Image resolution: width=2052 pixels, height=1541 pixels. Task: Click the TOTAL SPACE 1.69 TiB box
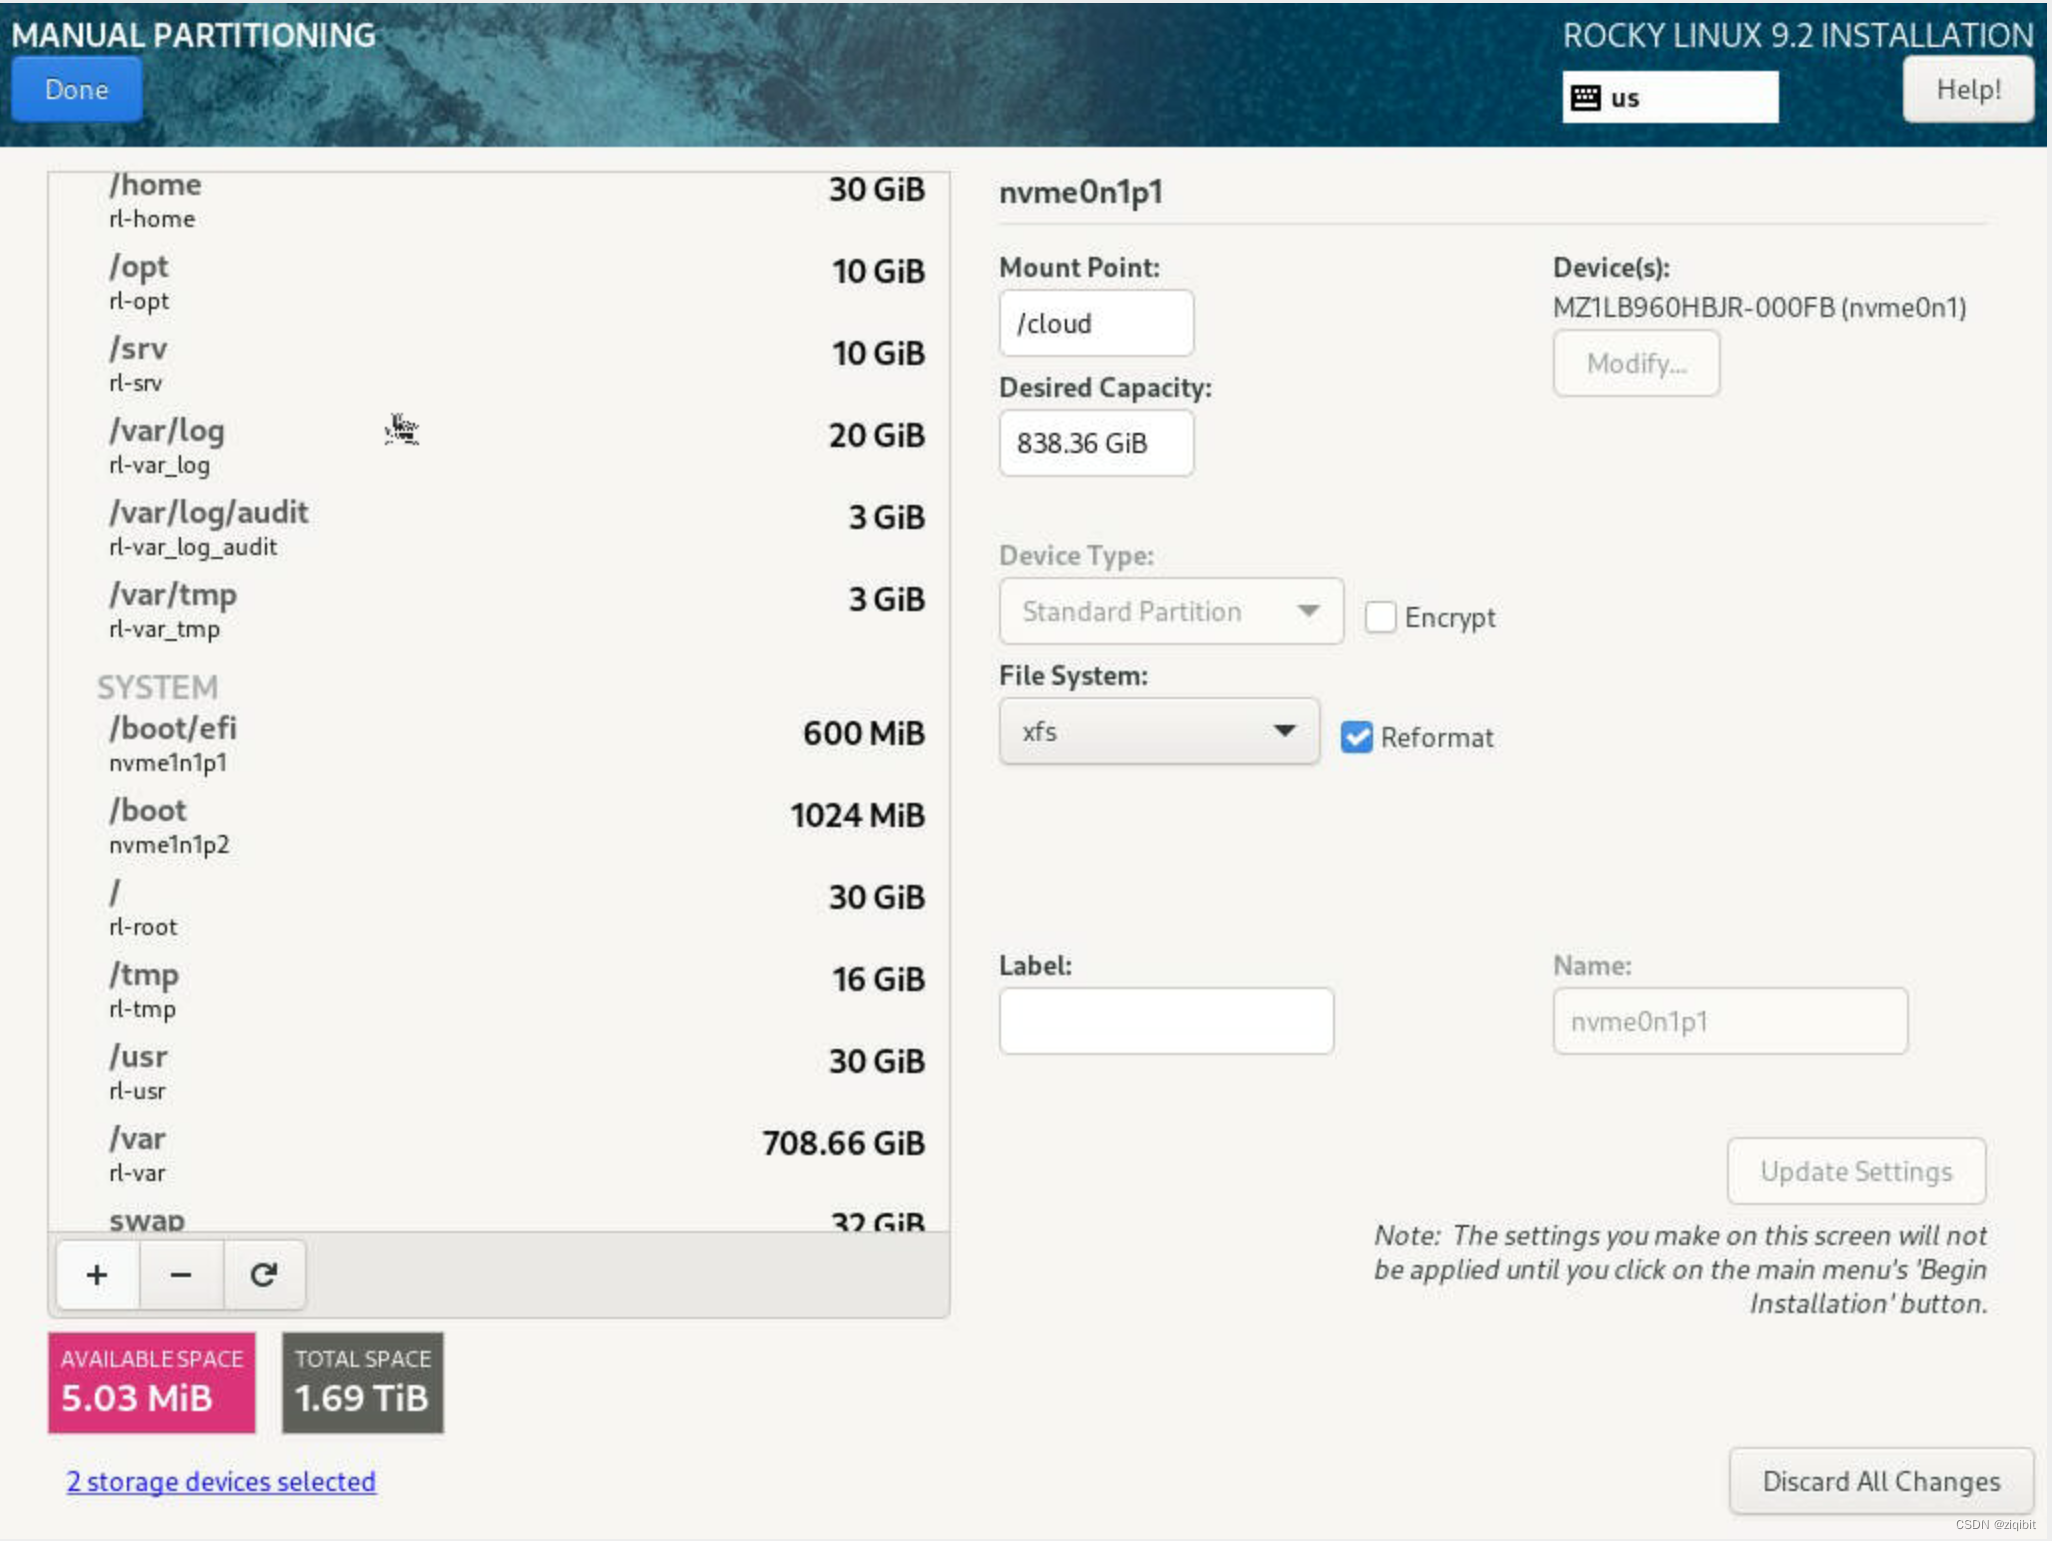363,1383
